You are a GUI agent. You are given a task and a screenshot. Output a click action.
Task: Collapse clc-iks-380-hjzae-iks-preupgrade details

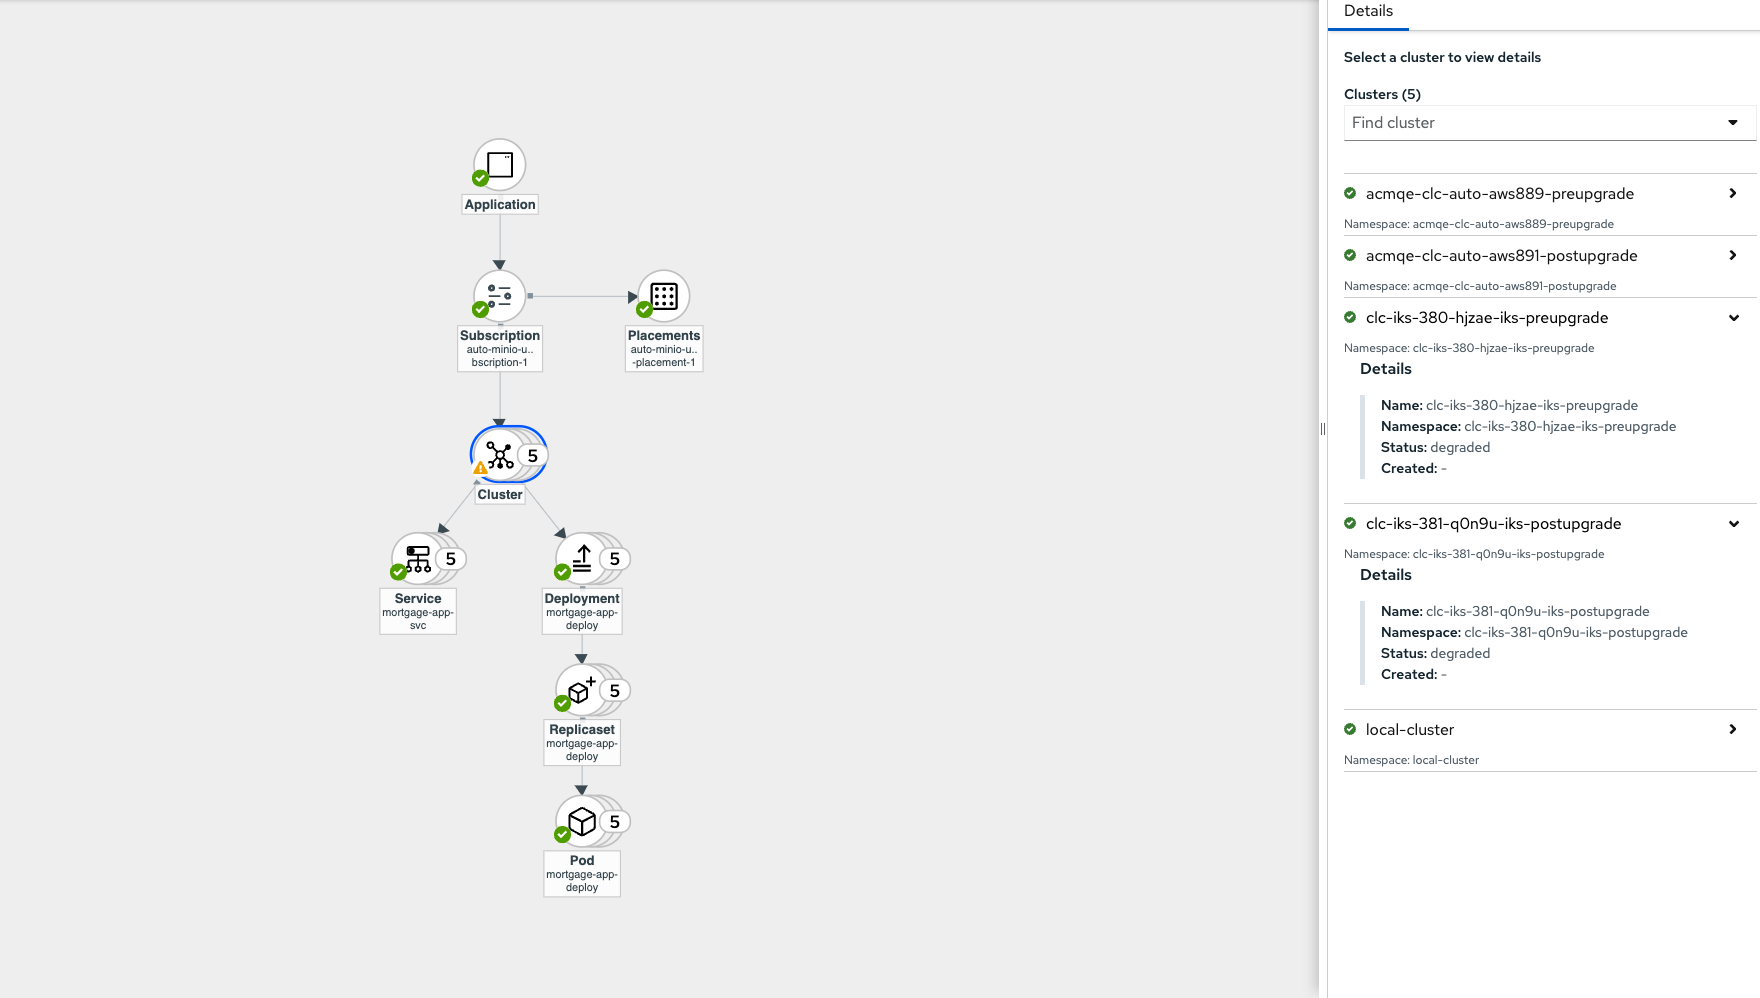tap(1733, 318)
